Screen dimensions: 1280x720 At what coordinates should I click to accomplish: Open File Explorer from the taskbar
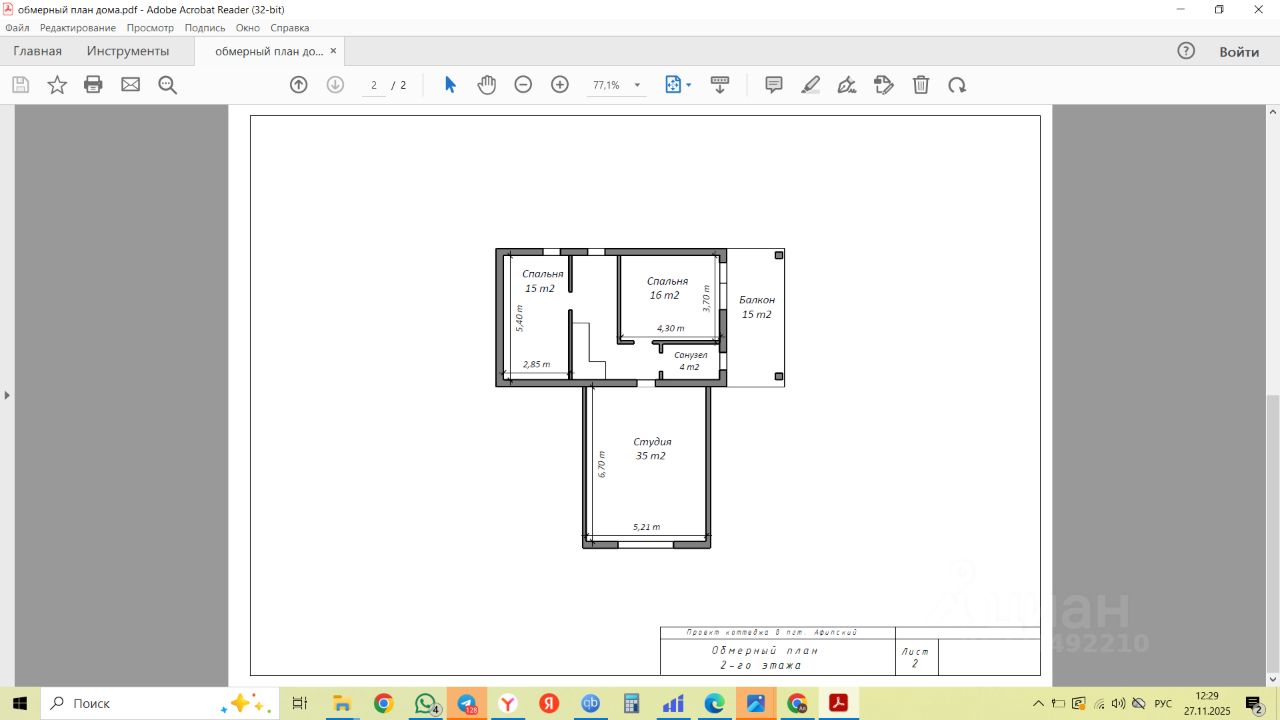tap(342, 703)
